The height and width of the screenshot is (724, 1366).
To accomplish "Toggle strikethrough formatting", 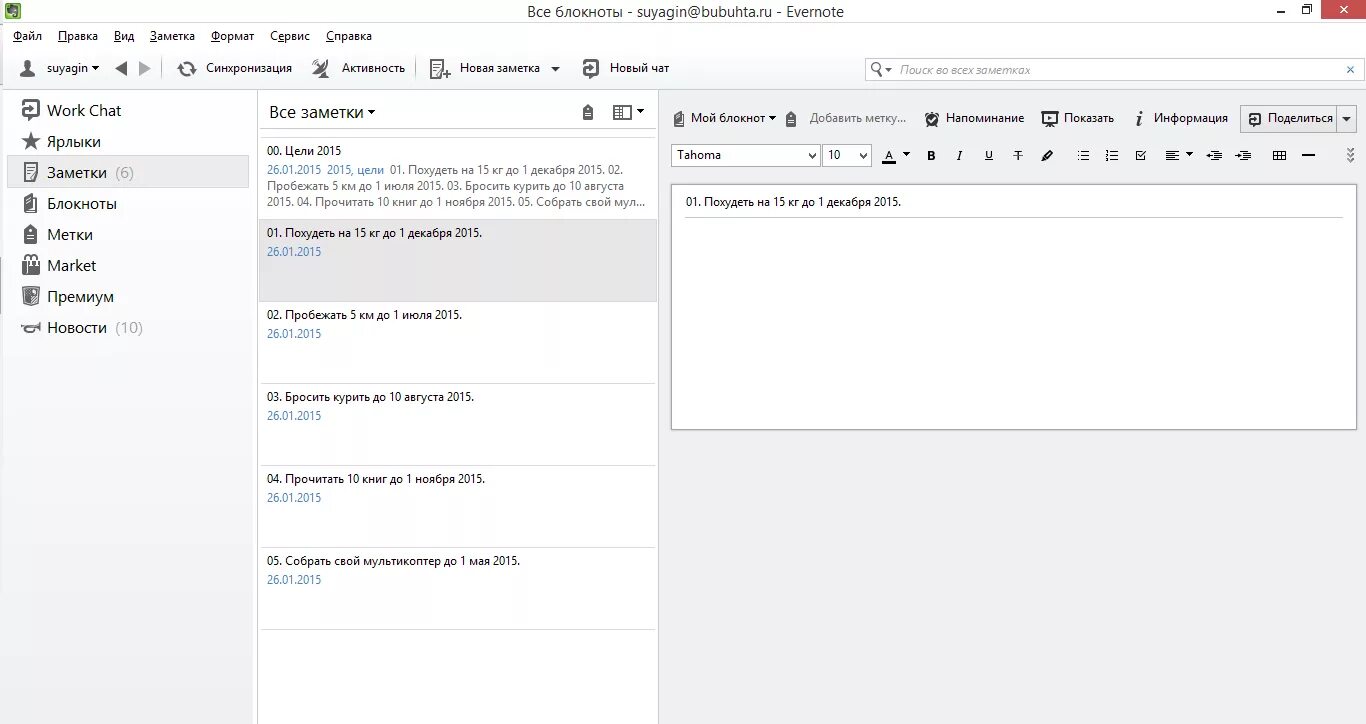I will (1018, 156).
